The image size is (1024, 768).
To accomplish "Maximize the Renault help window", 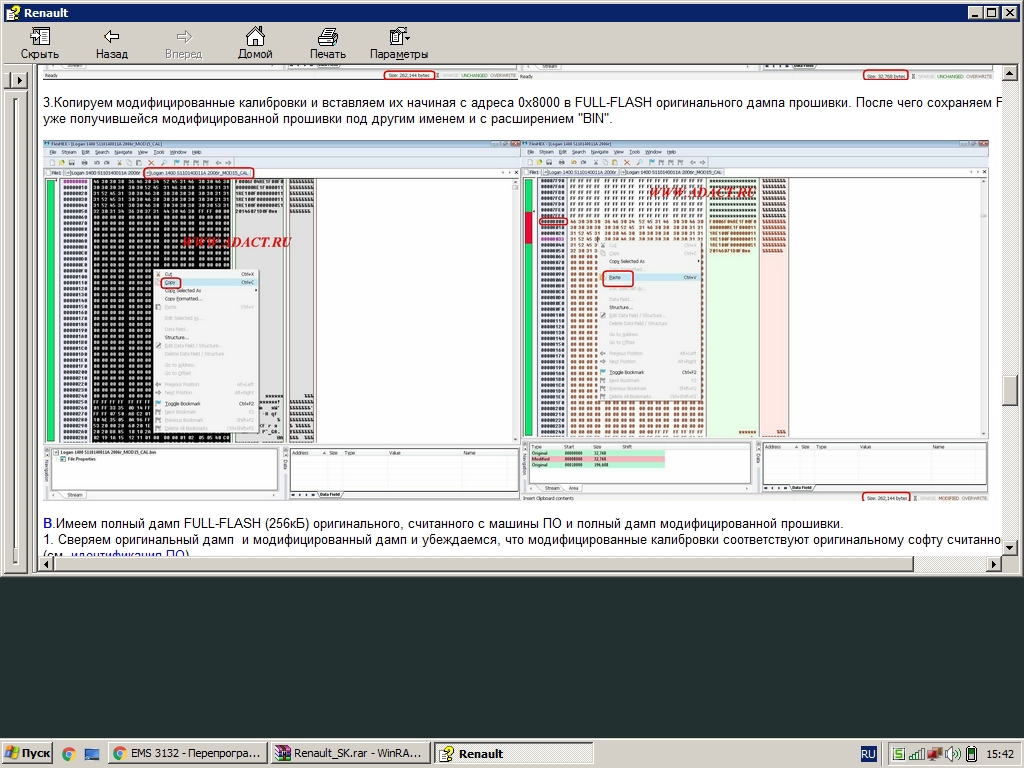I will 990,12.
